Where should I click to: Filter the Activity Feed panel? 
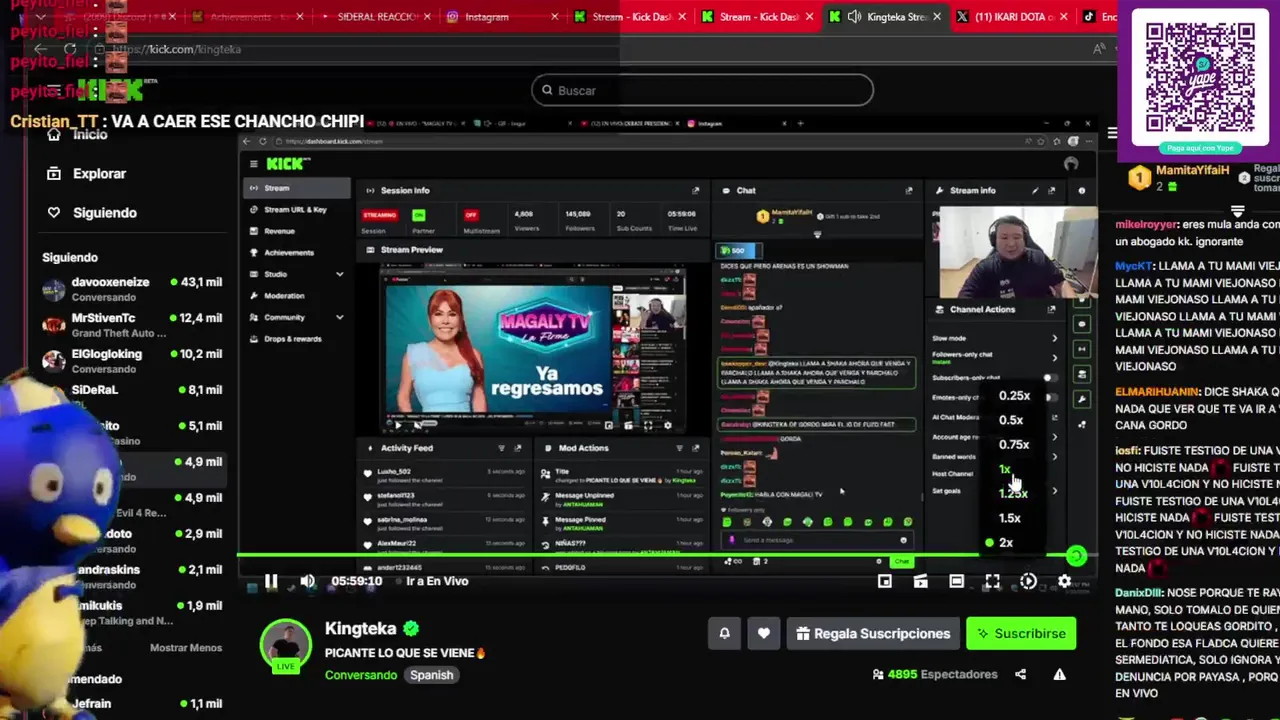click(501, 448)
